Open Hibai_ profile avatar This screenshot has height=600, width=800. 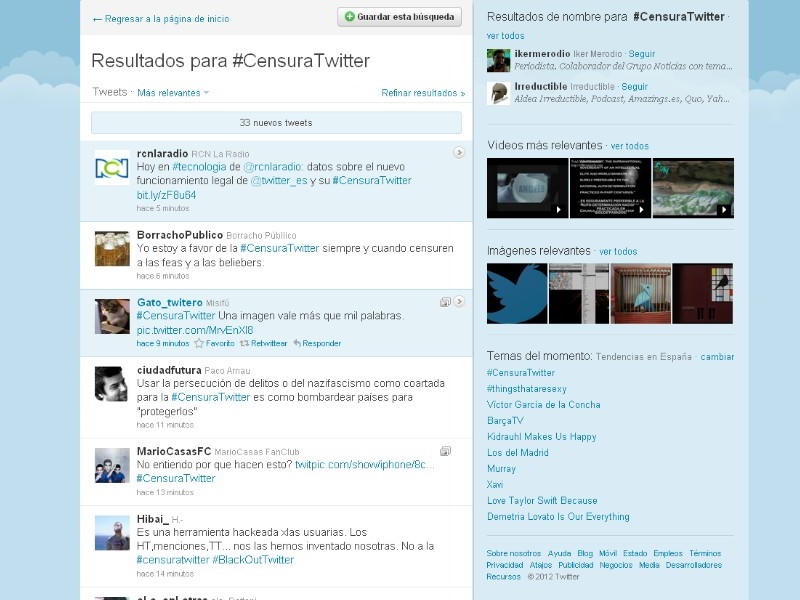[112, 533]
